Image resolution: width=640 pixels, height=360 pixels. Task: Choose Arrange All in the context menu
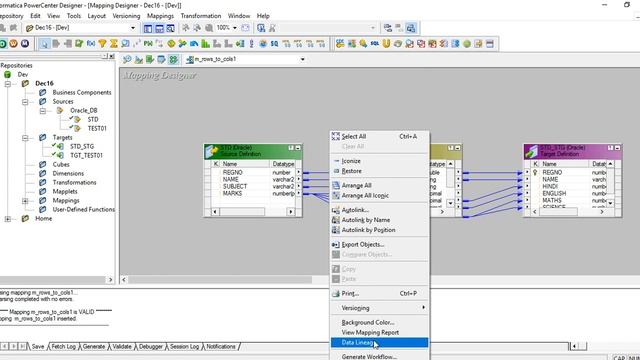click(380, 185)
